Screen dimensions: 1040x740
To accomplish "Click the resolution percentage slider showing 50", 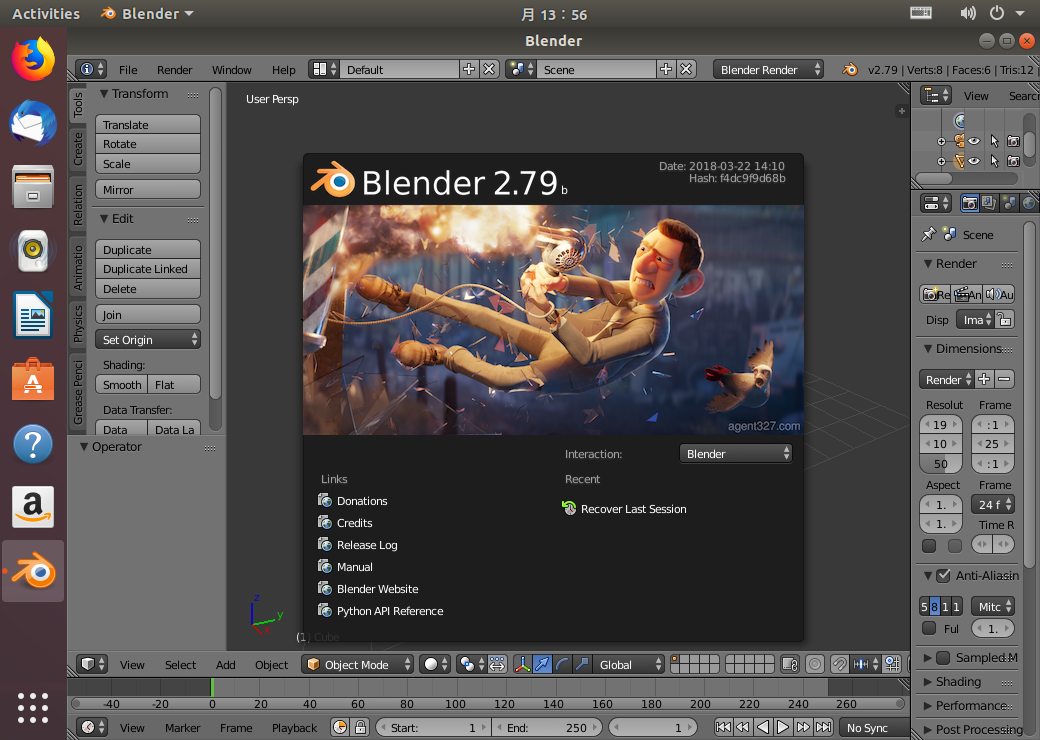I will (x=941, y=463).
